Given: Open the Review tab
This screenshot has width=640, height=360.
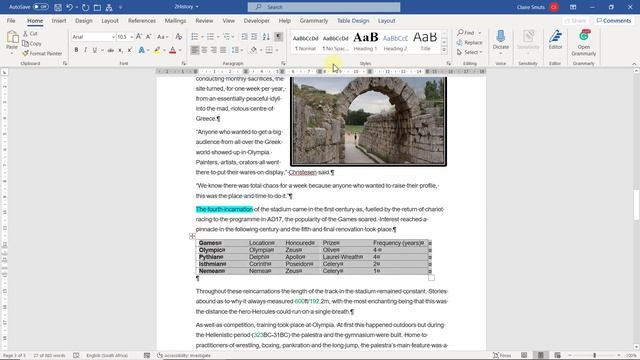Looking at the screenshot, I should [x=204, y=20].
